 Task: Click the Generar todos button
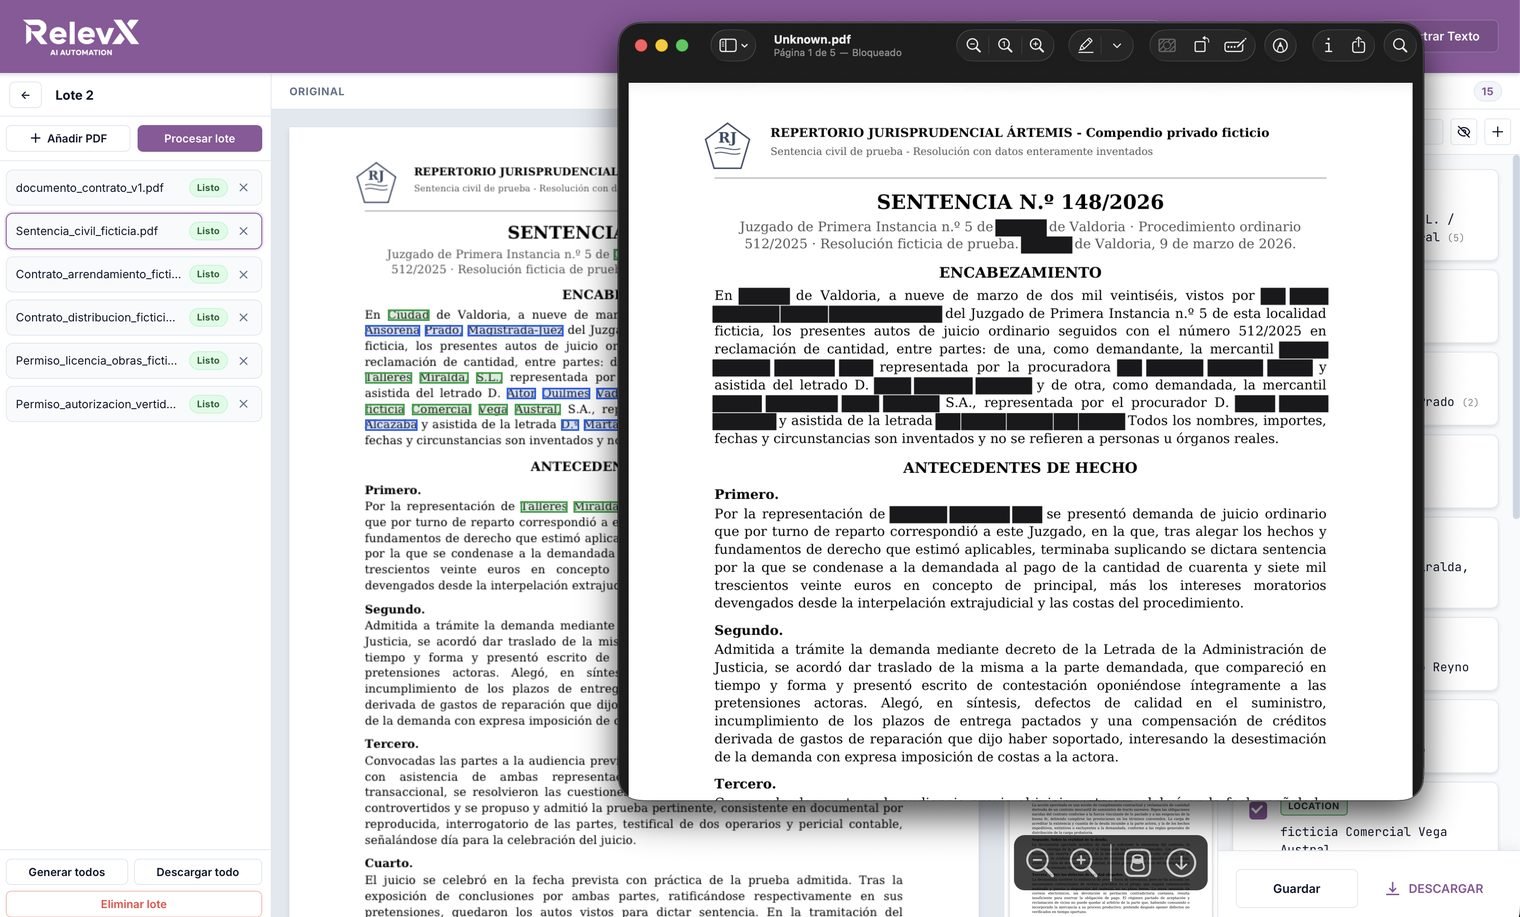[x=67, y=872]
